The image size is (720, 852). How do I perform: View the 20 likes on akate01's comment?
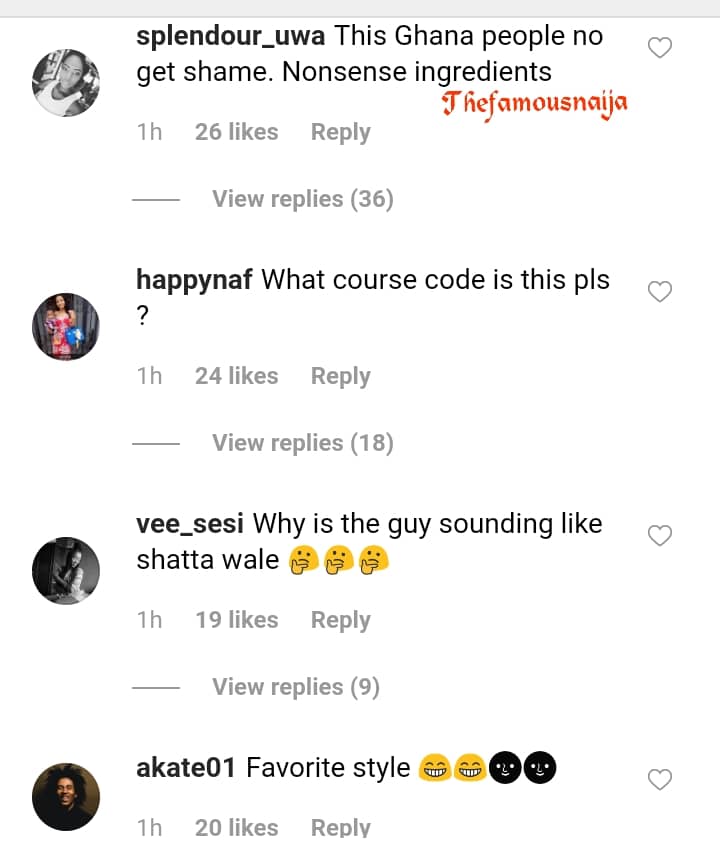tap(236, 827)
